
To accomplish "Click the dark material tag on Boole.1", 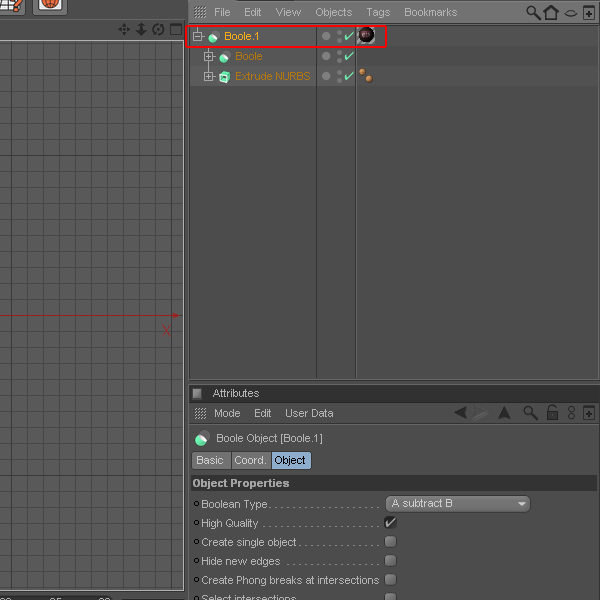I will [x=366, y=36].
